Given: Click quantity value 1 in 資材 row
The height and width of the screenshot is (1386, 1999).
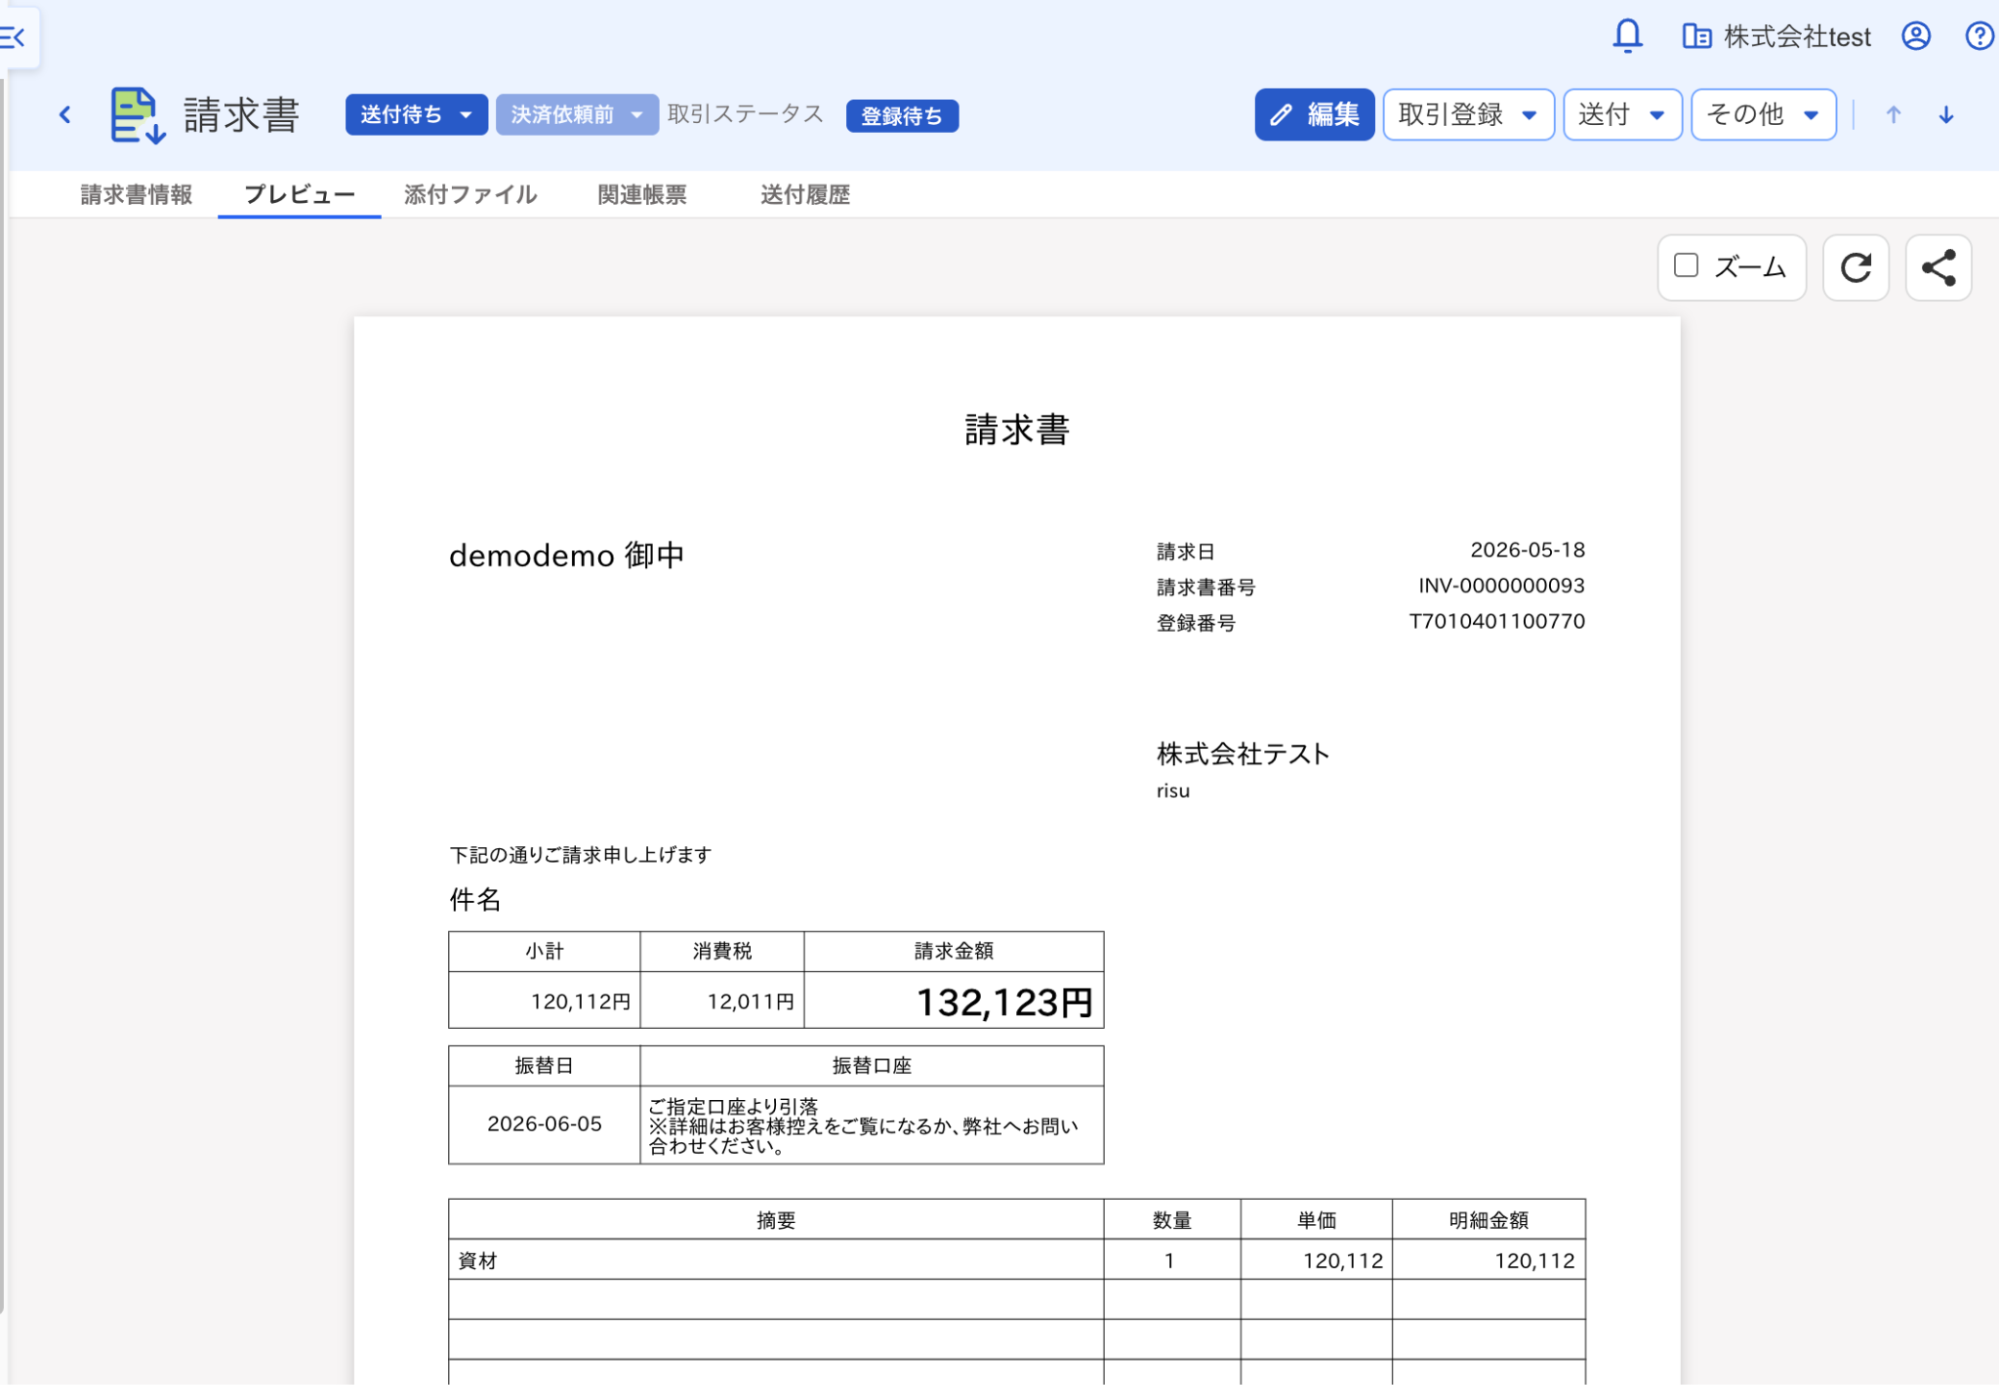Looking at the screenshot, I should coord(1169,1261).
